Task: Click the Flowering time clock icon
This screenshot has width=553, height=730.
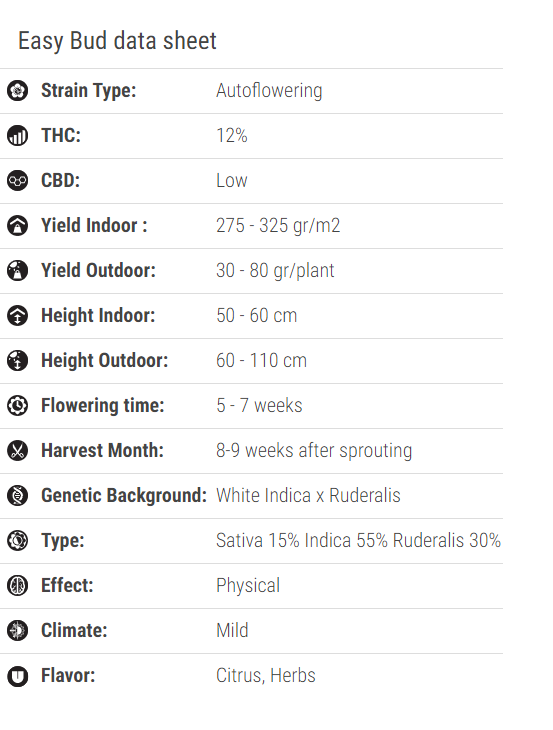Action: click(18, 406)
